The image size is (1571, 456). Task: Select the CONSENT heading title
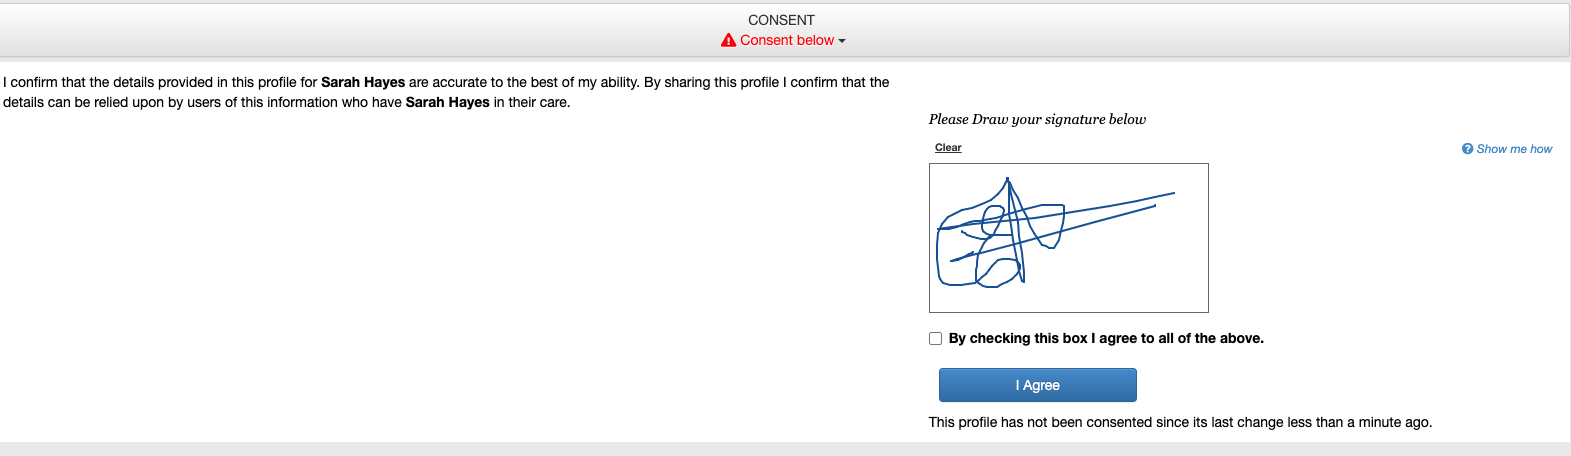point(781,20)
